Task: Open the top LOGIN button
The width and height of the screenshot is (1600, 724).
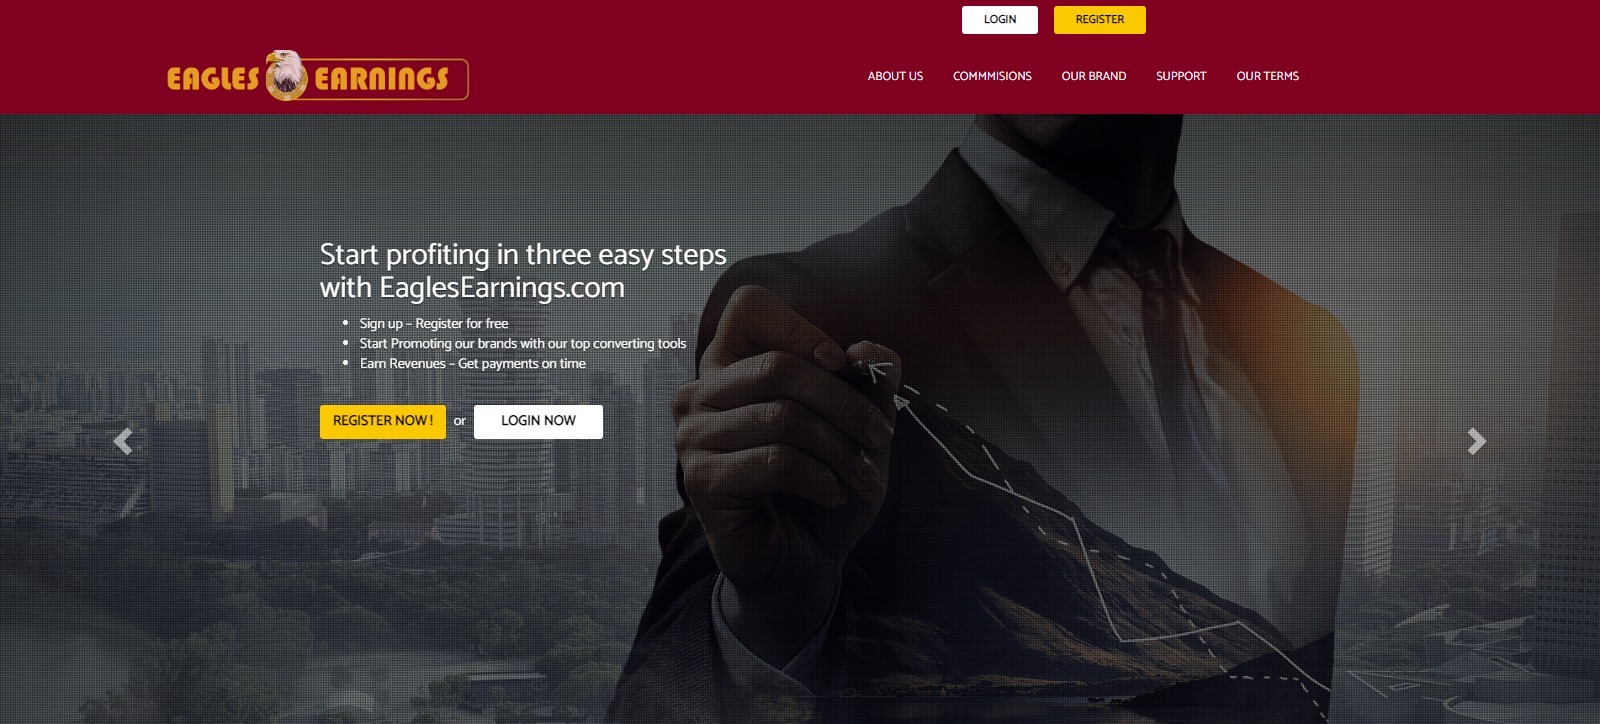Action: 1000,20
